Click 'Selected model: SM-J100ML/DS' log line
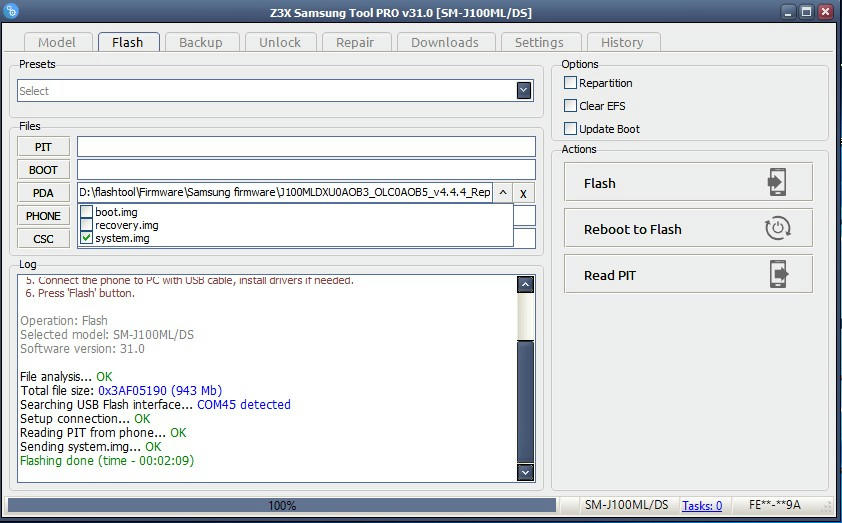The image size is (842, 523). [x=107, y=335]
